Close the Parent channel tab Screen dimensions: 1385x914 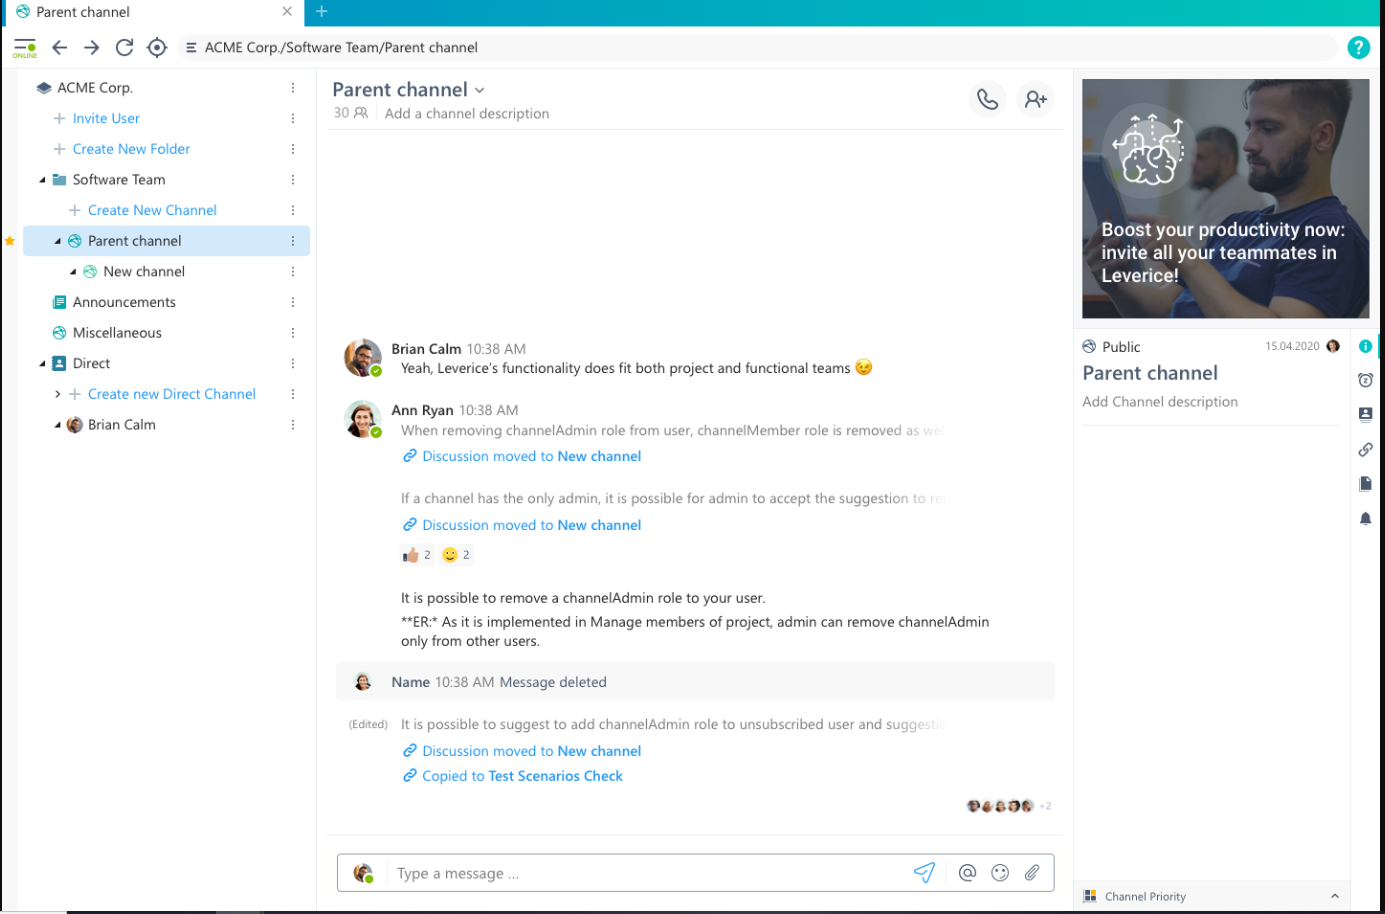click(x=287, y=11)
